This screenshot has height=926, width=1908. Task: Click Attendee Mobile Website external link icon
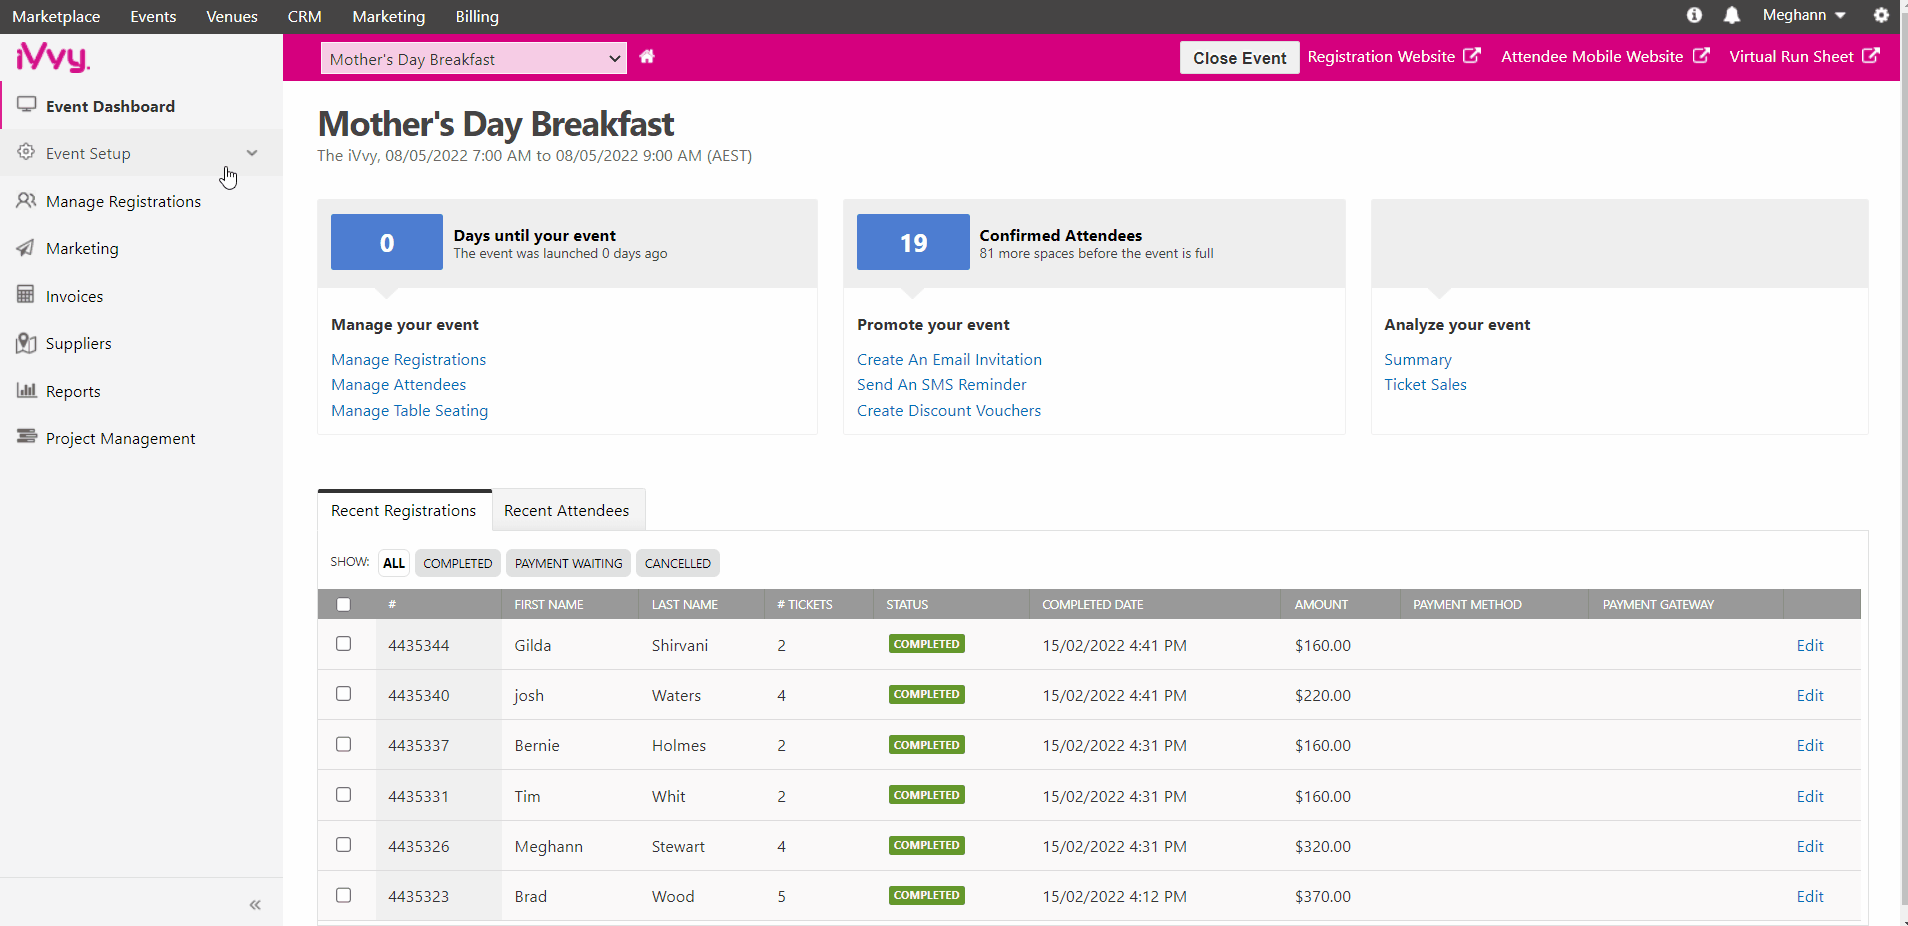coord(1701,56)
